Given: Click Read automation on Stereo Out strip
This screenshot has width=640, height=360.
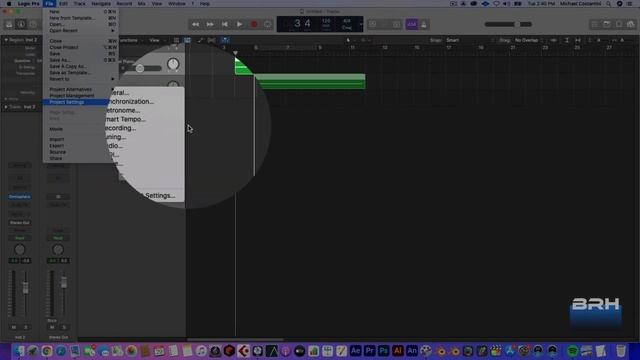Looking at the screenshot, I should click(58, 238).
